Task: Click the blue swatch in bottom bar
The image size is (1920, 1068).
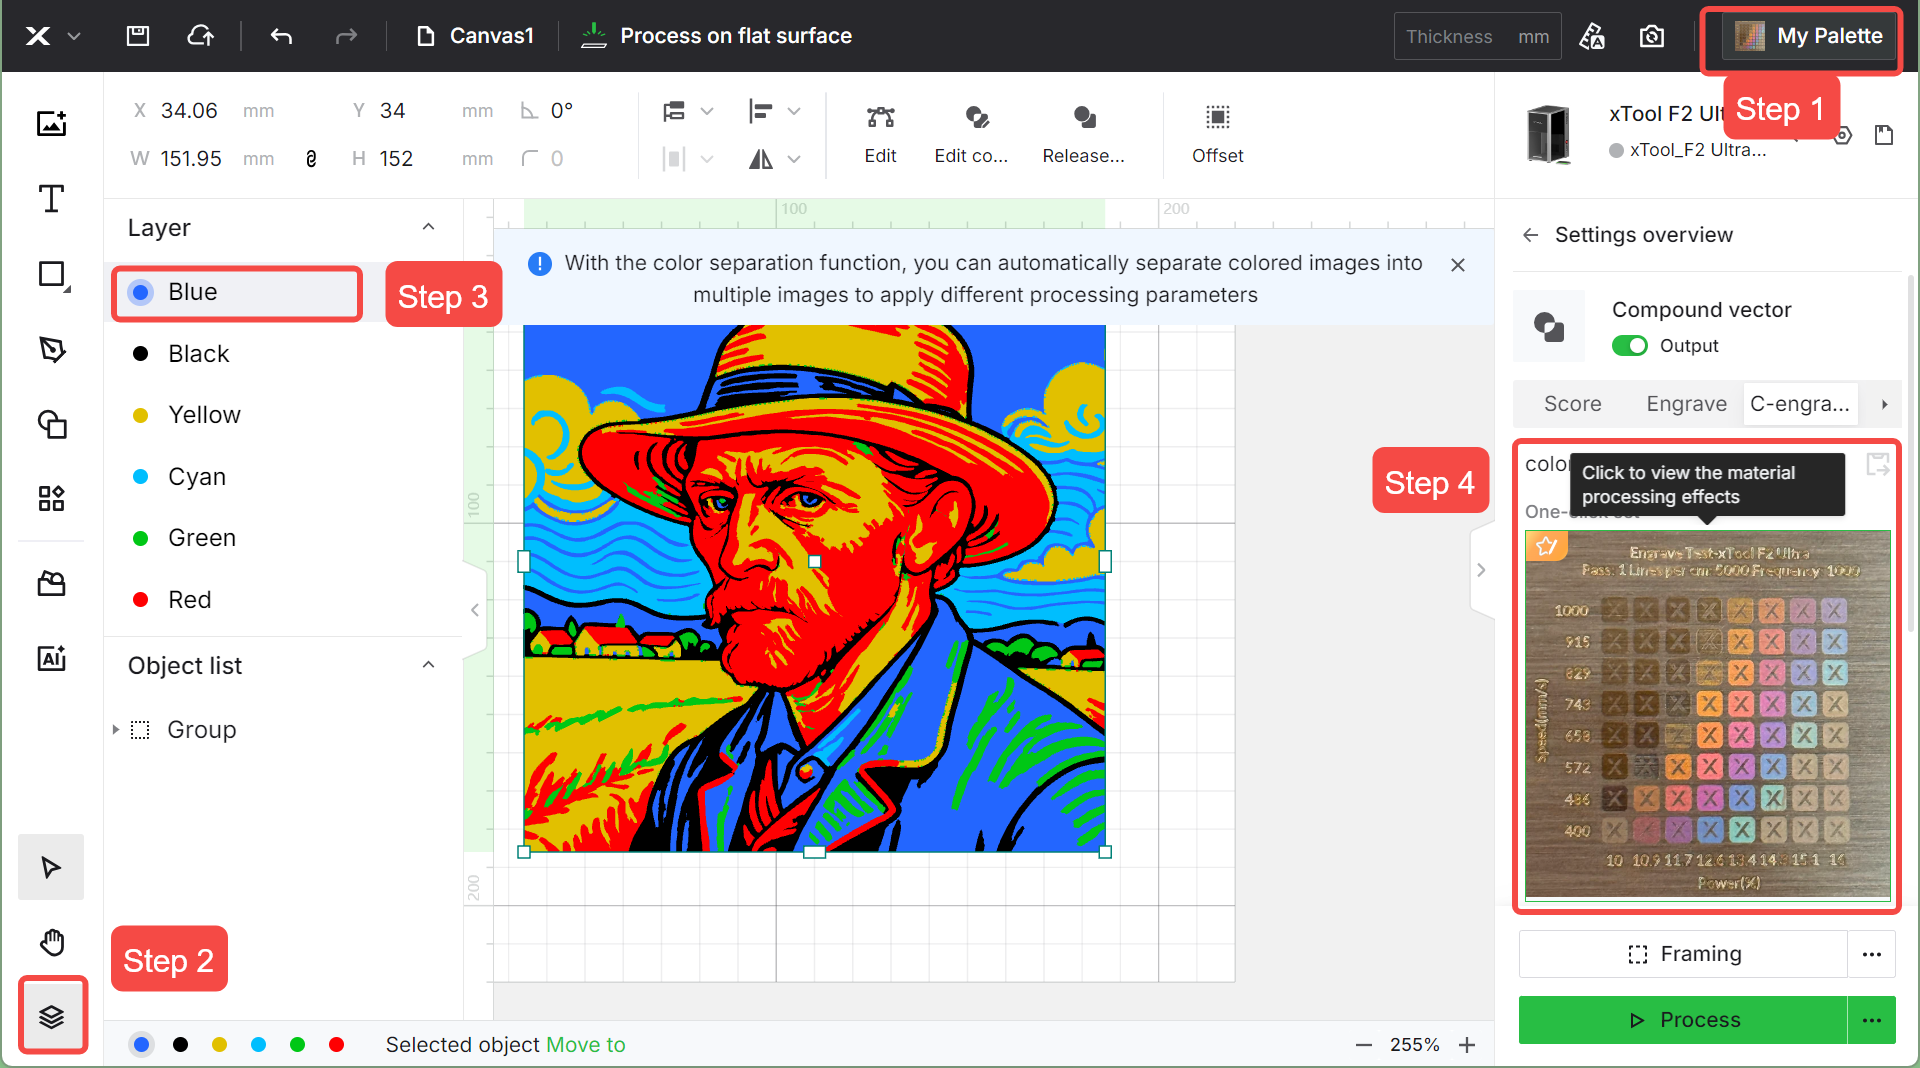Action: point(141,1045)
